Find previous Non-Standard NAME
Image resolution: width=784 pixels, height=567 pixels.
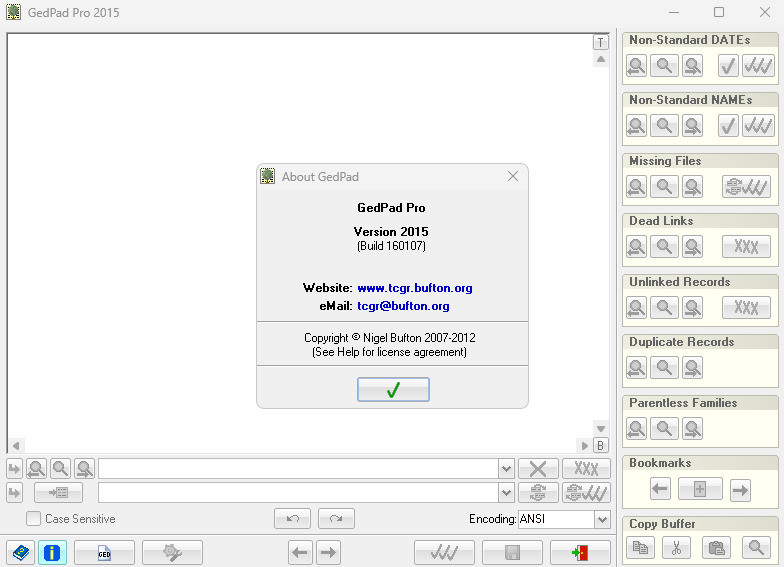(x=636, y=126)
